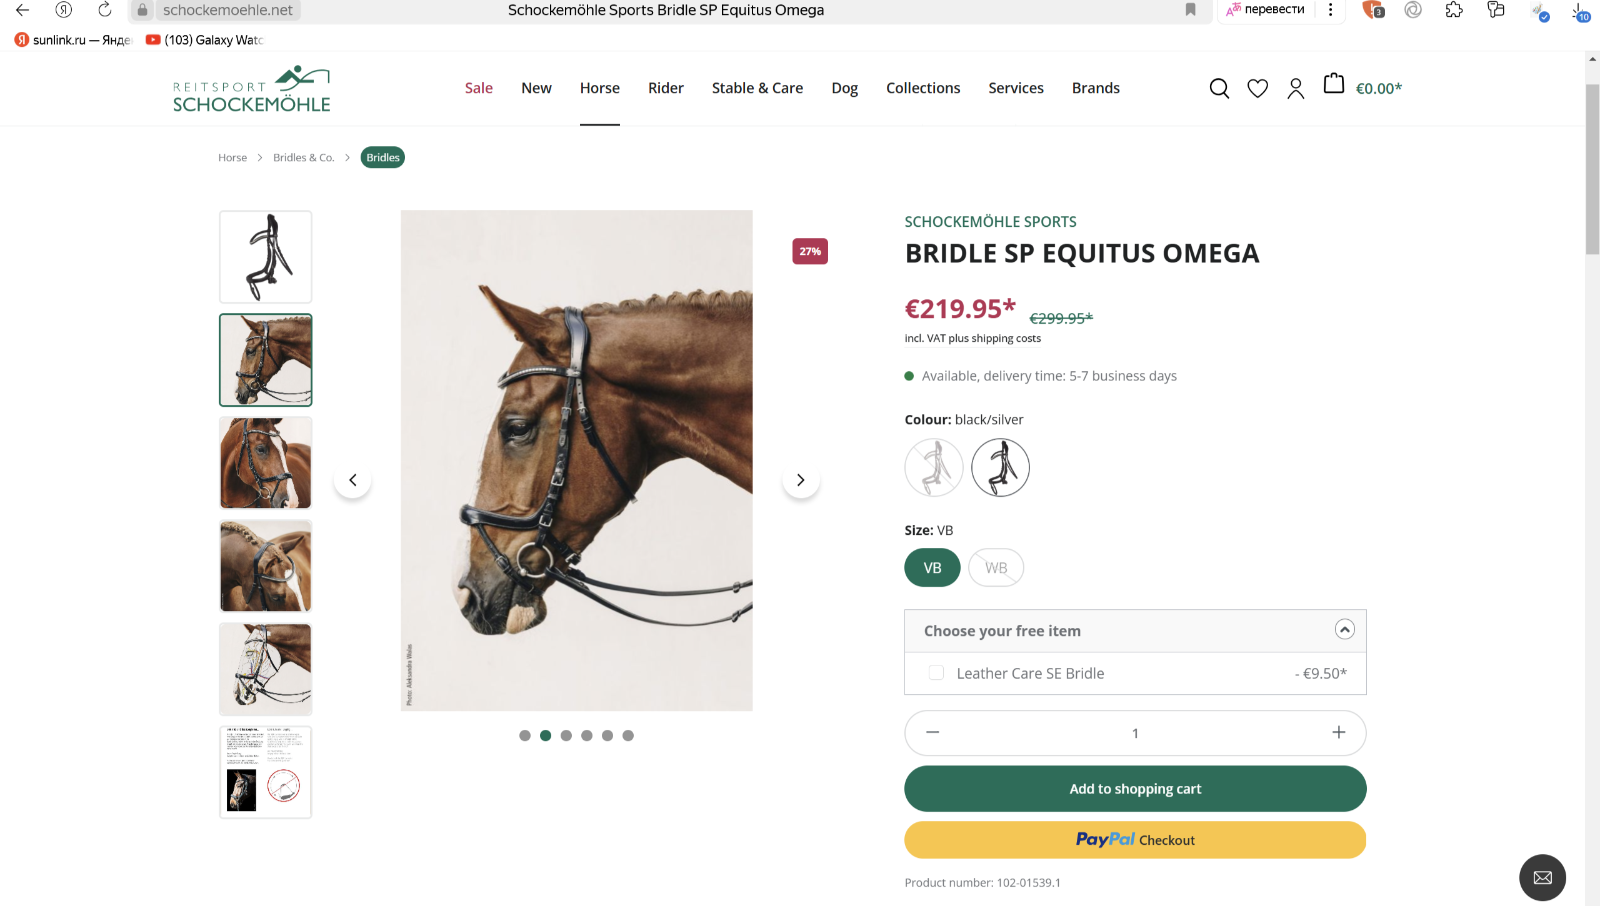Screen dimensions: 1600x906
Task: Decrease quantity with the minus button
Action: pyautogui.click(x=933, y=733)
